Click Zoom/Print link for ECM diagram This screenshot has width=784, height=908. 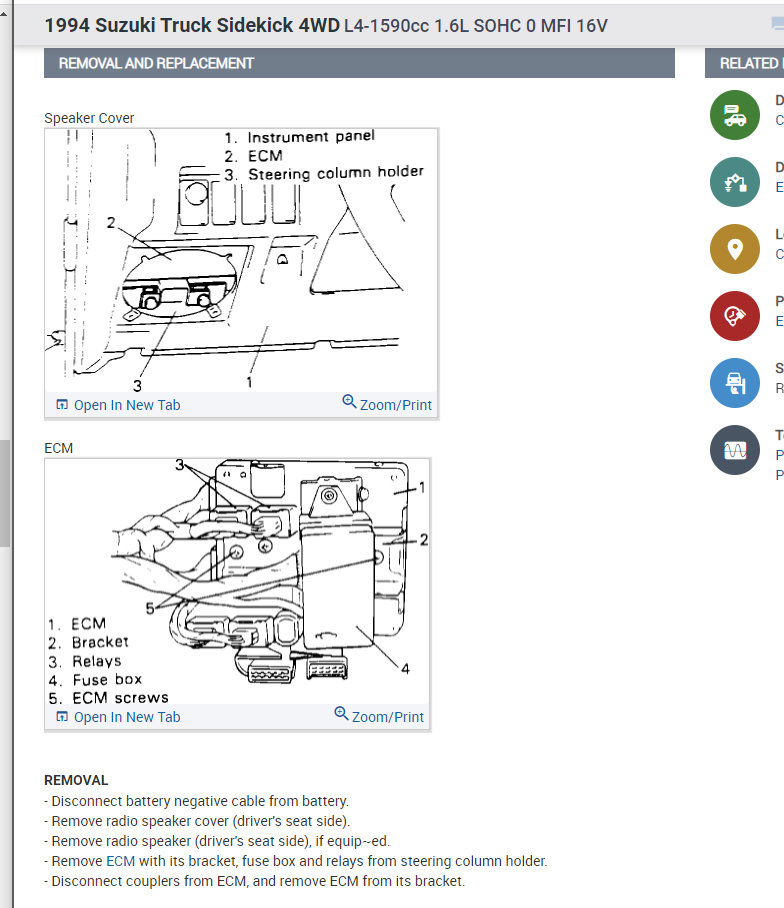pos(387,717)
